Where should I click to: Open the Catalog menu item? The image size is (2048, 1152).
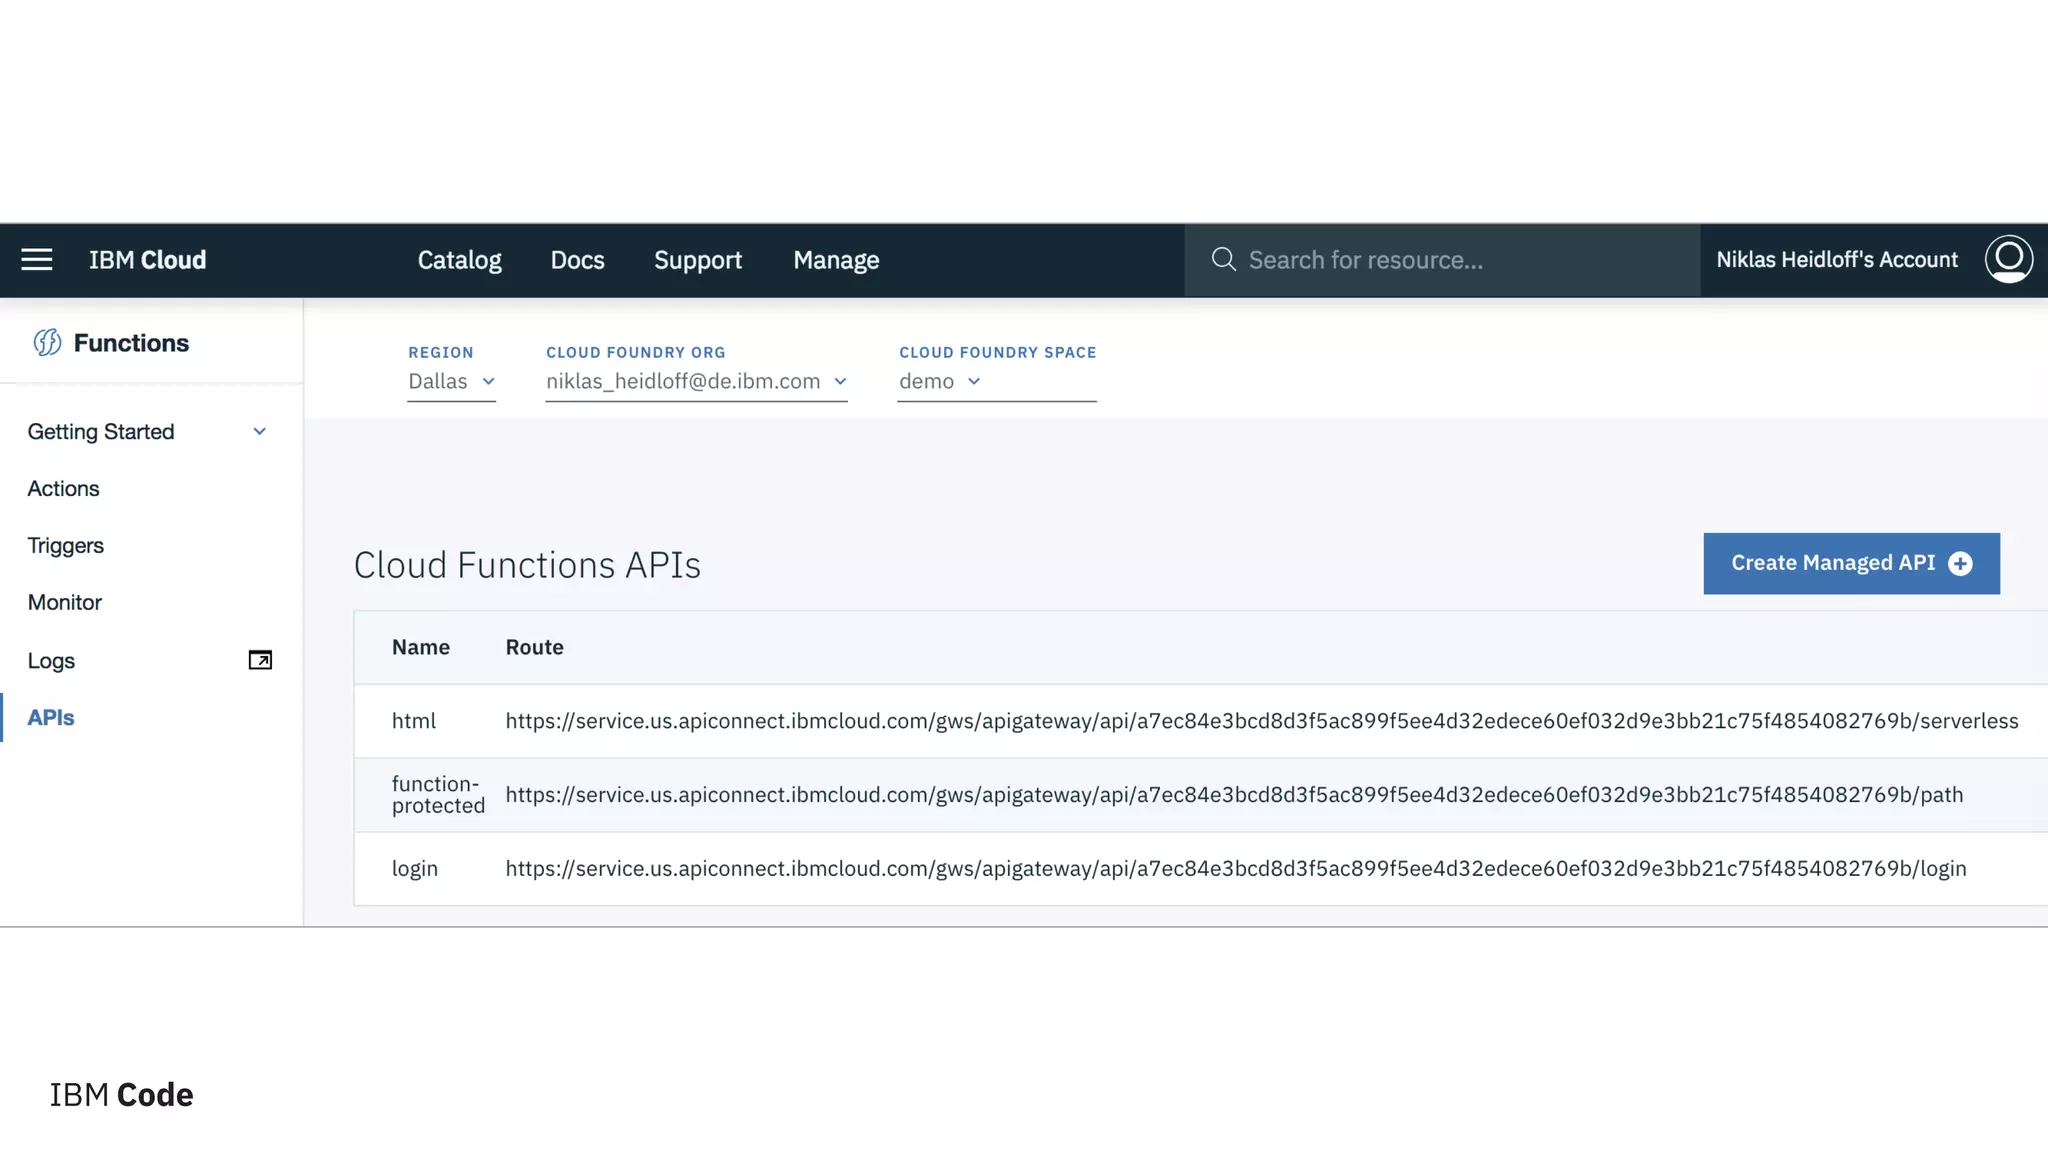[x=459, y=260]
